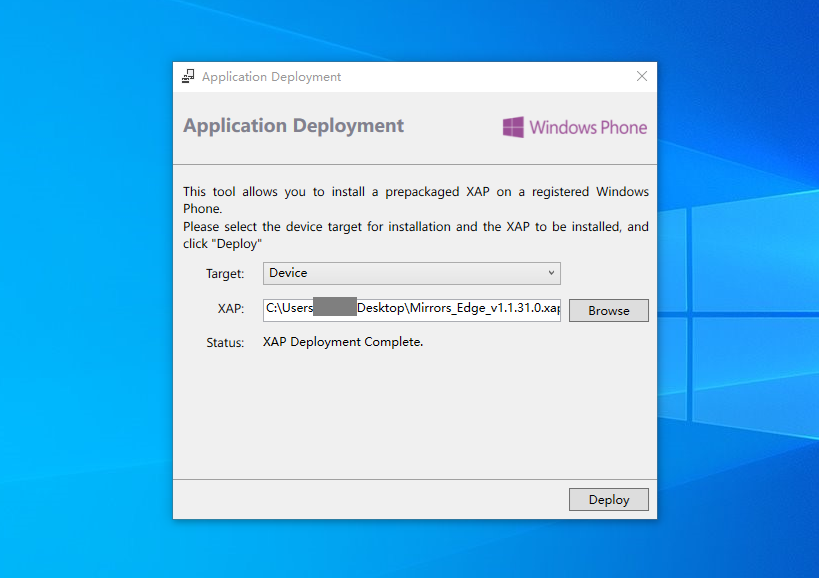
Task: Click the purple Windows Phone text
Action: coord(588,127)
